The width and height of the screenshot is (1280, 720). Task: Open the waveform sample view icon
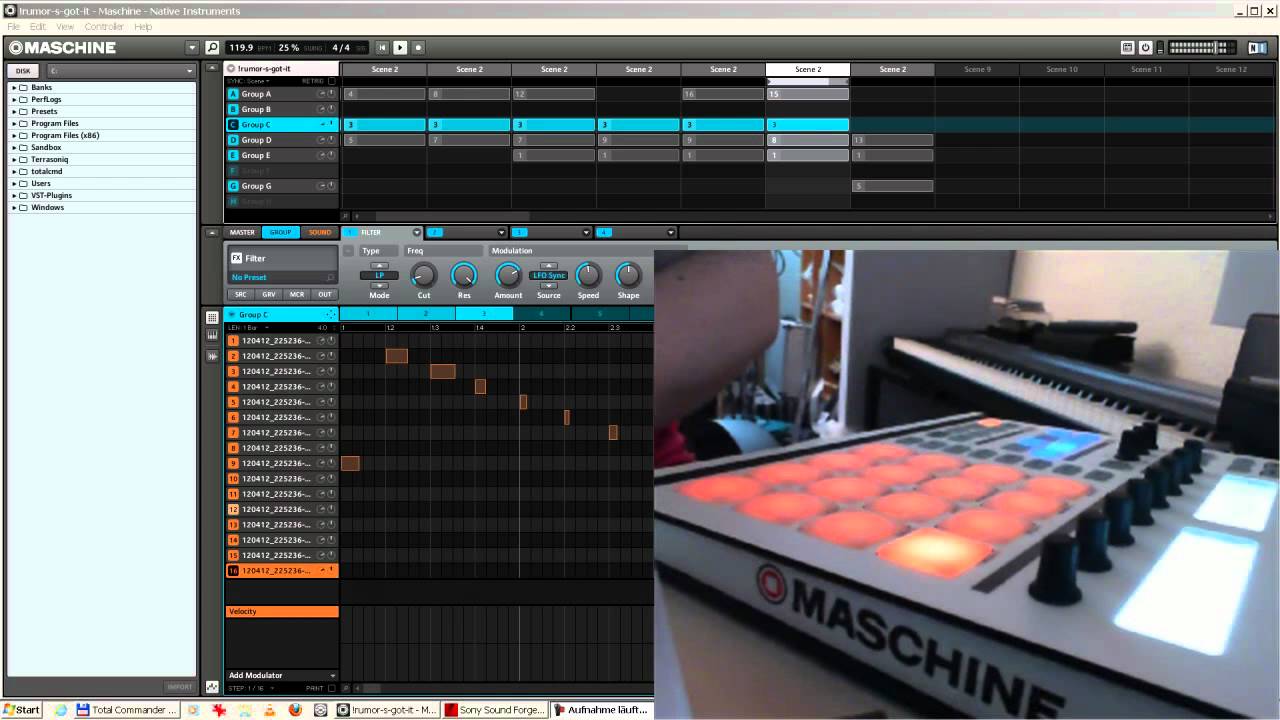[212, 356]
